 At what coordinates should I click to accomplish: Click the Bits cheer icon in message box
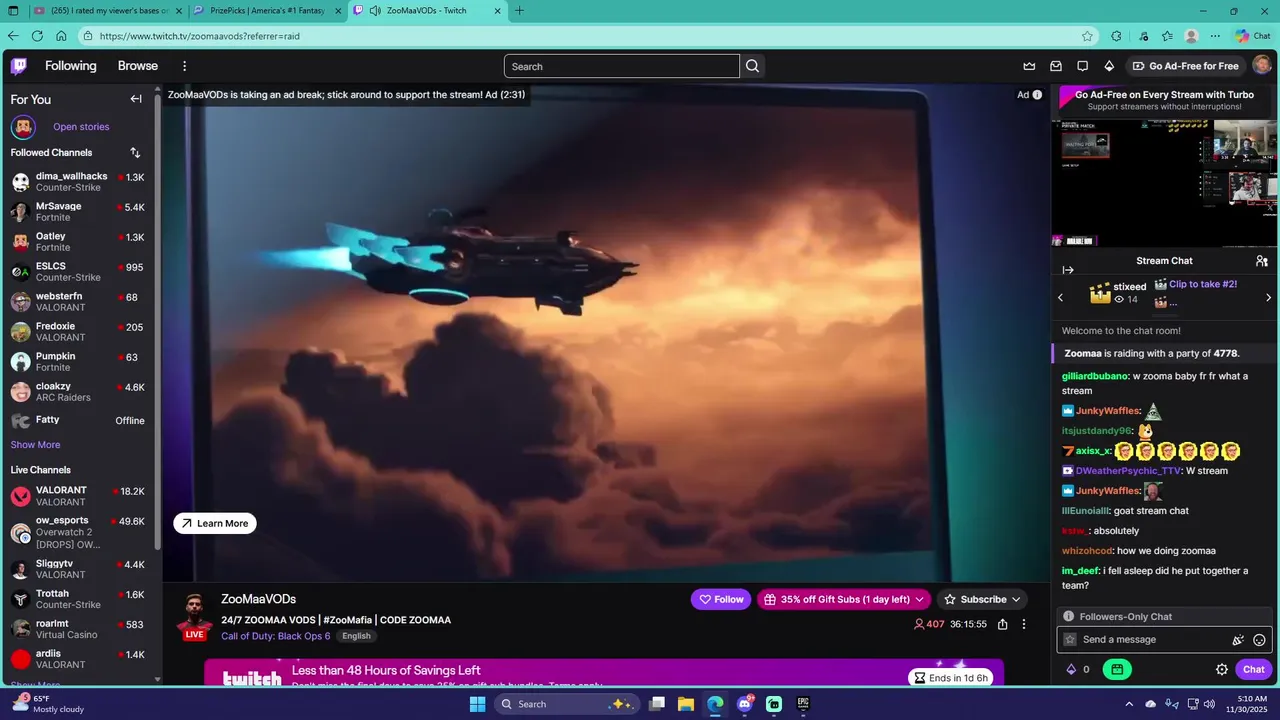pos(1238,640)
